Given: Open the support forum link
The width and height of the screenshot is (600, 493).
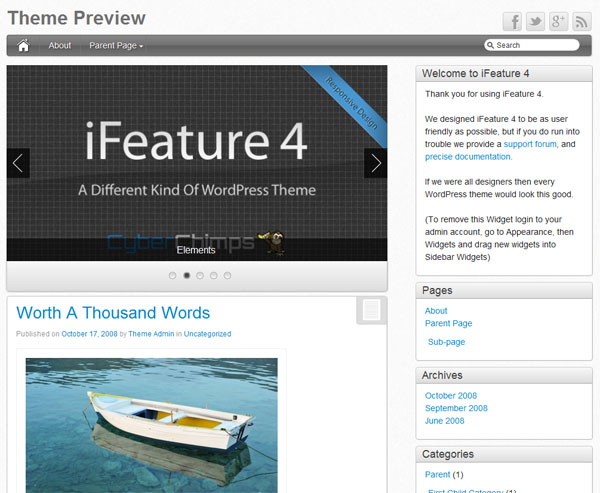Looking at the screenshot, I should tap(530, 144).
